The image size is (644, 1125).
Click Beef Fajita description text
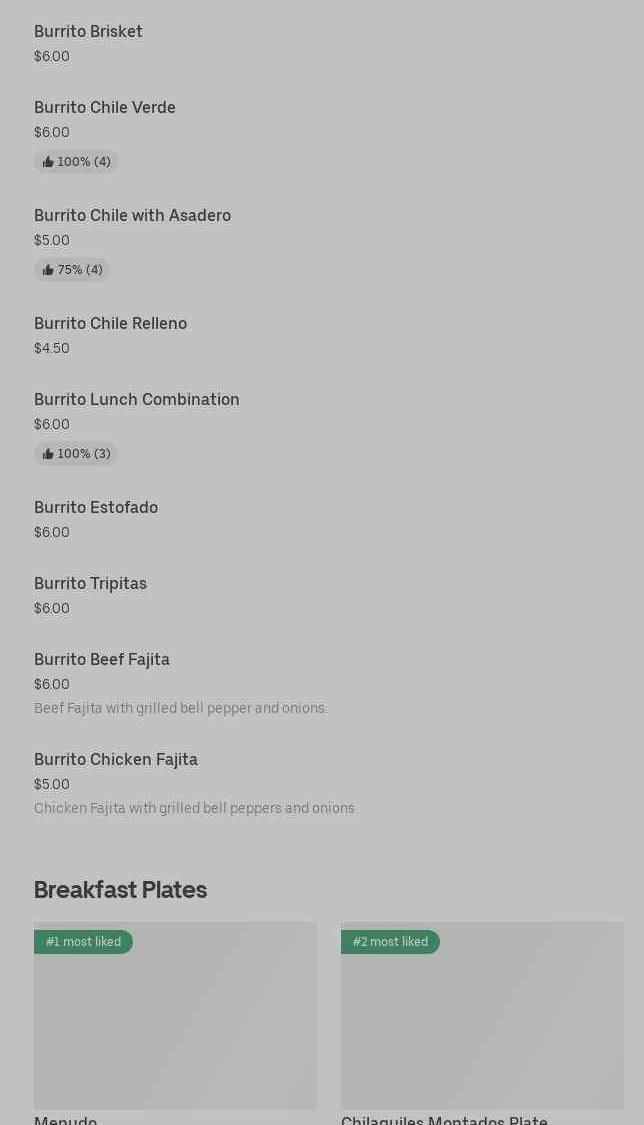click(x=180, y=709)
